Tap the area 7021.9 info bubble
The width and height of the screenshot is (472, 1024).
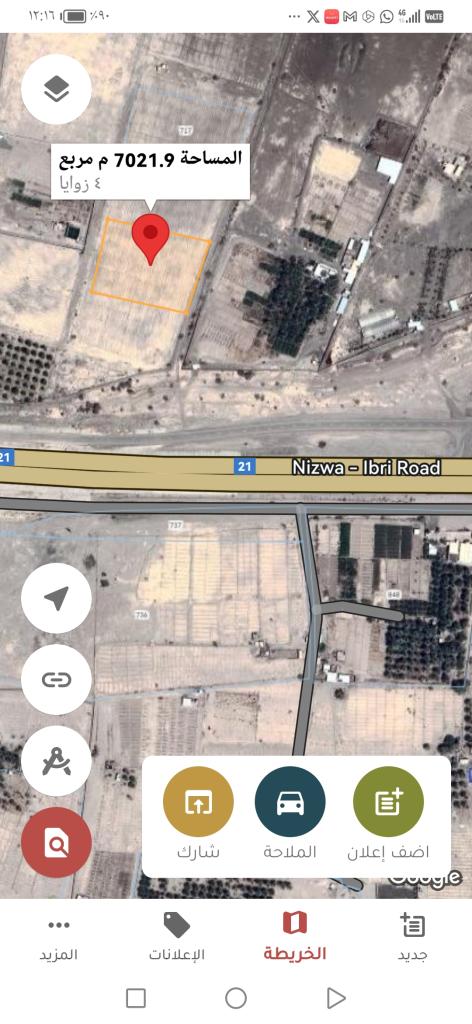pos(151,171)
